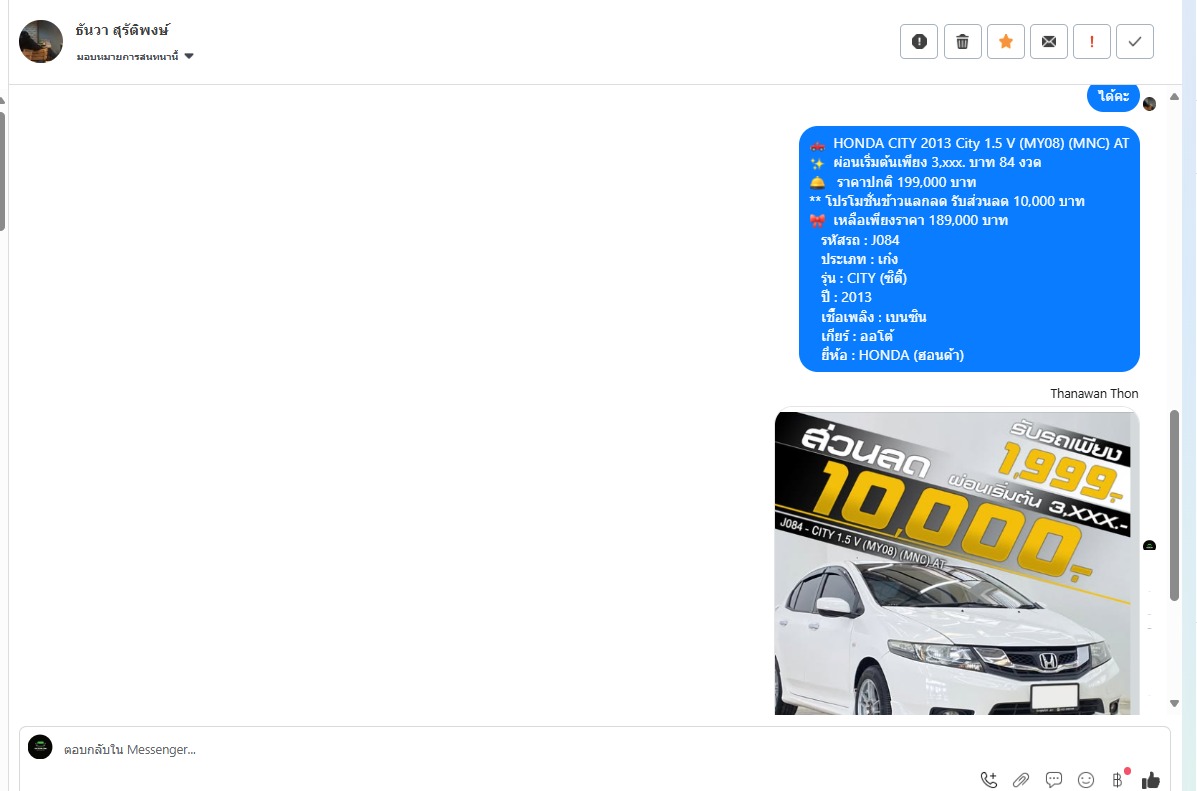Click the เหลือเพียงราคา 189,000 บาท line
This screenshot has height=791, width=1197.
tap(921, 221)
